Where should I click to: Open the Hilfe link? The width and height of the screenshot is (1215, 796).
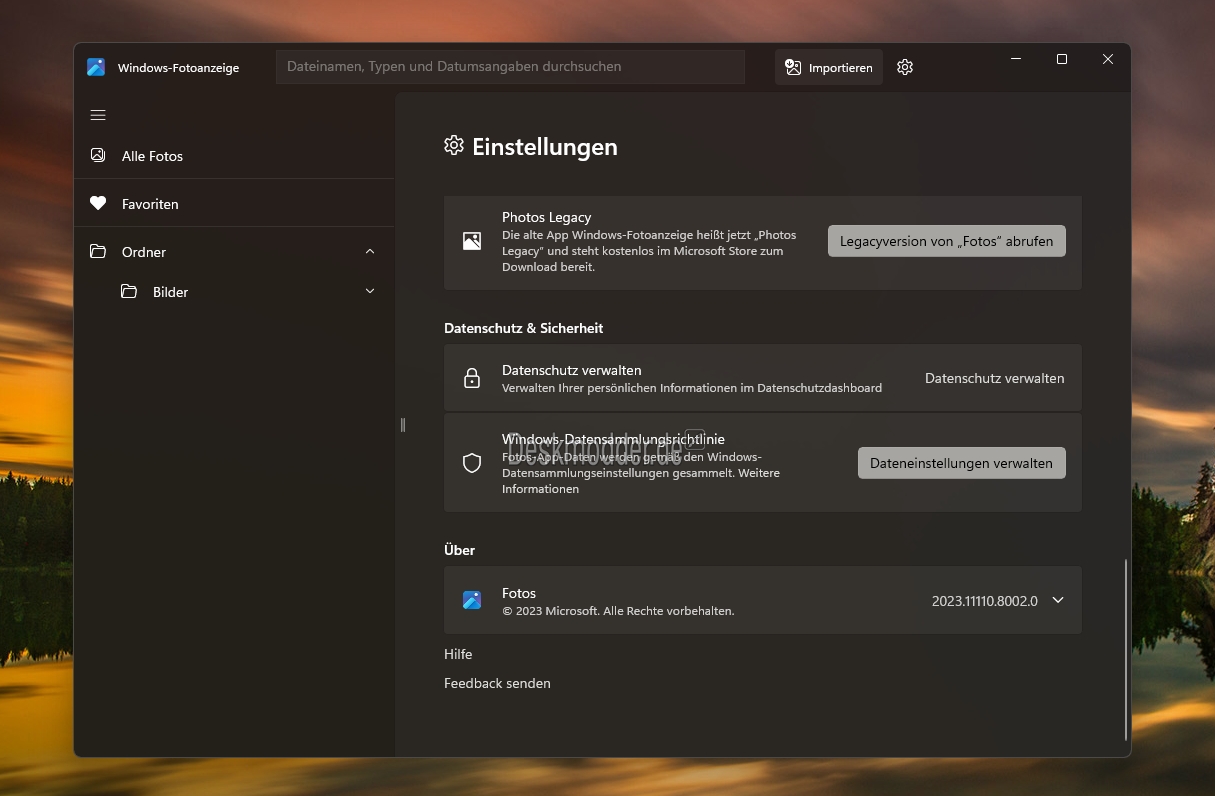pos(458,654)
